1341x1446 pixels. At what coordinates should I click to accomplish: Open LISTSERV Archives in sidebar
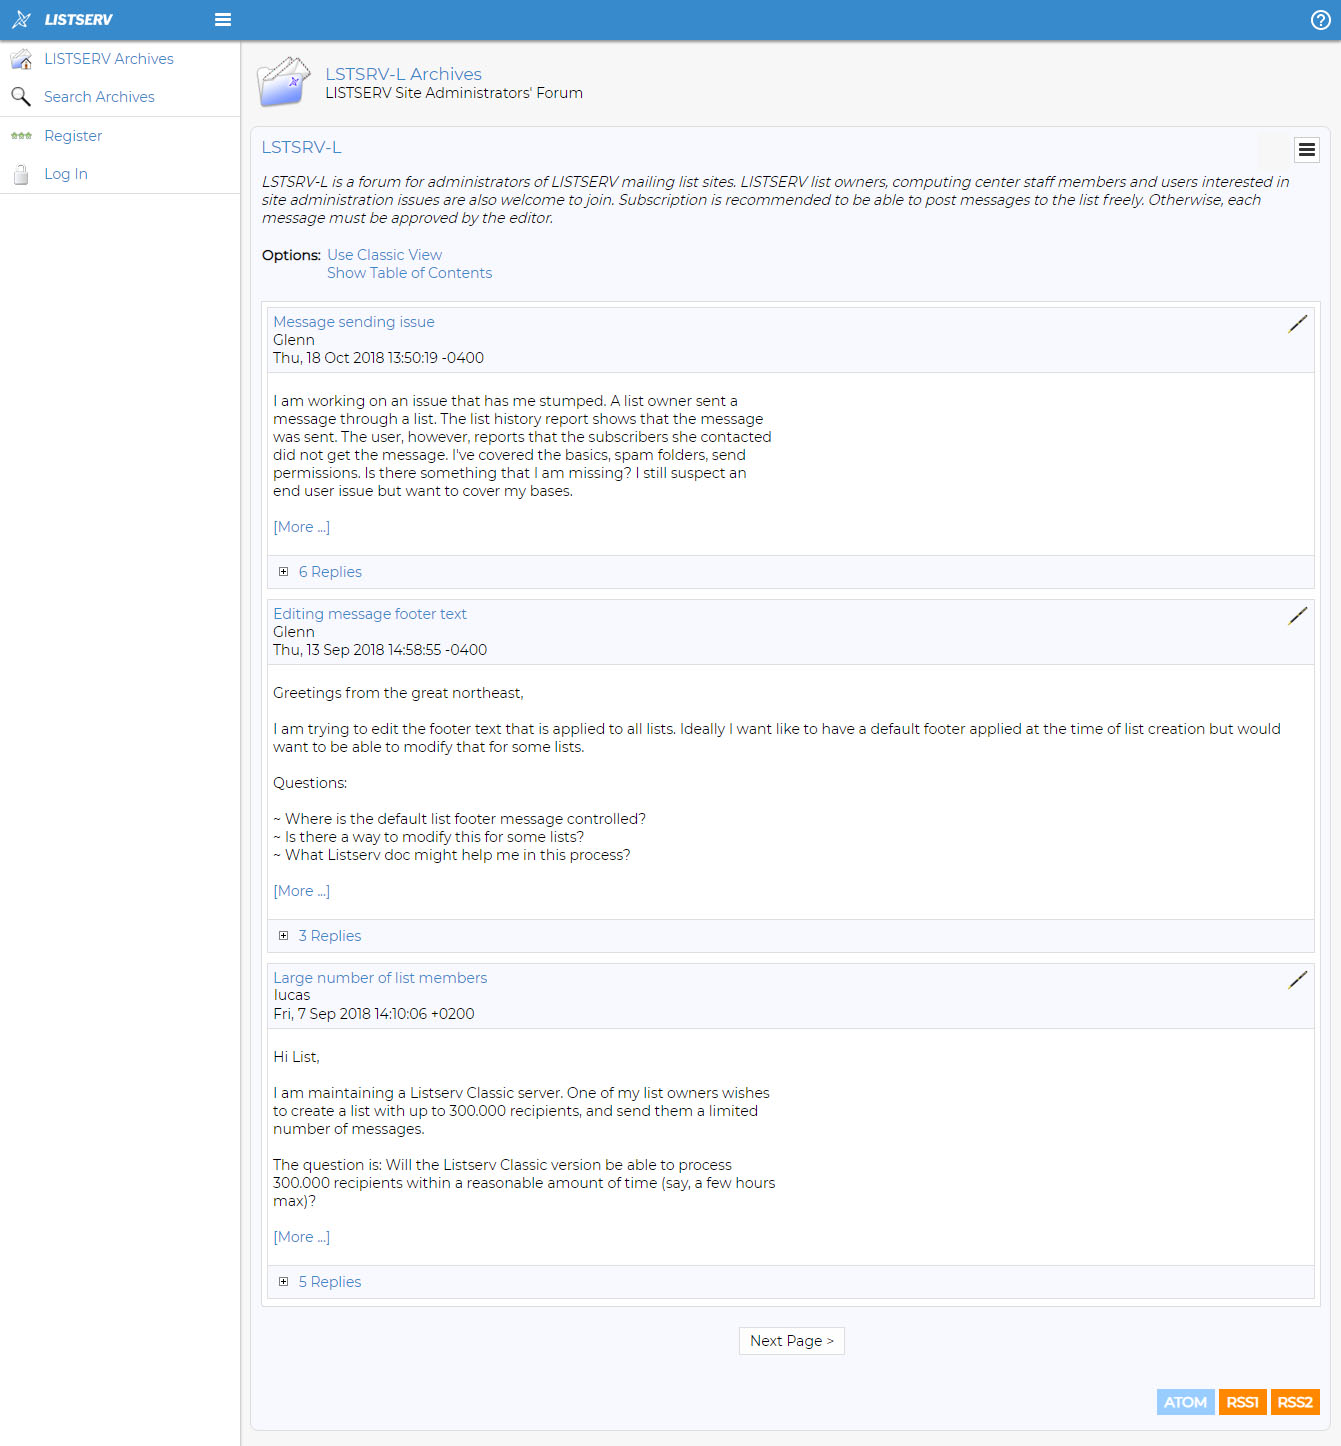tap(109, 59)
